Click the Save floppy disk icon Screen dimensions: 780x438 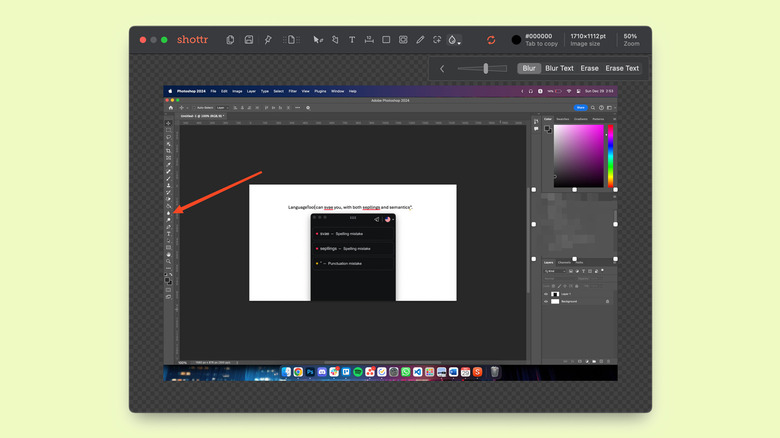coord(249,40)
